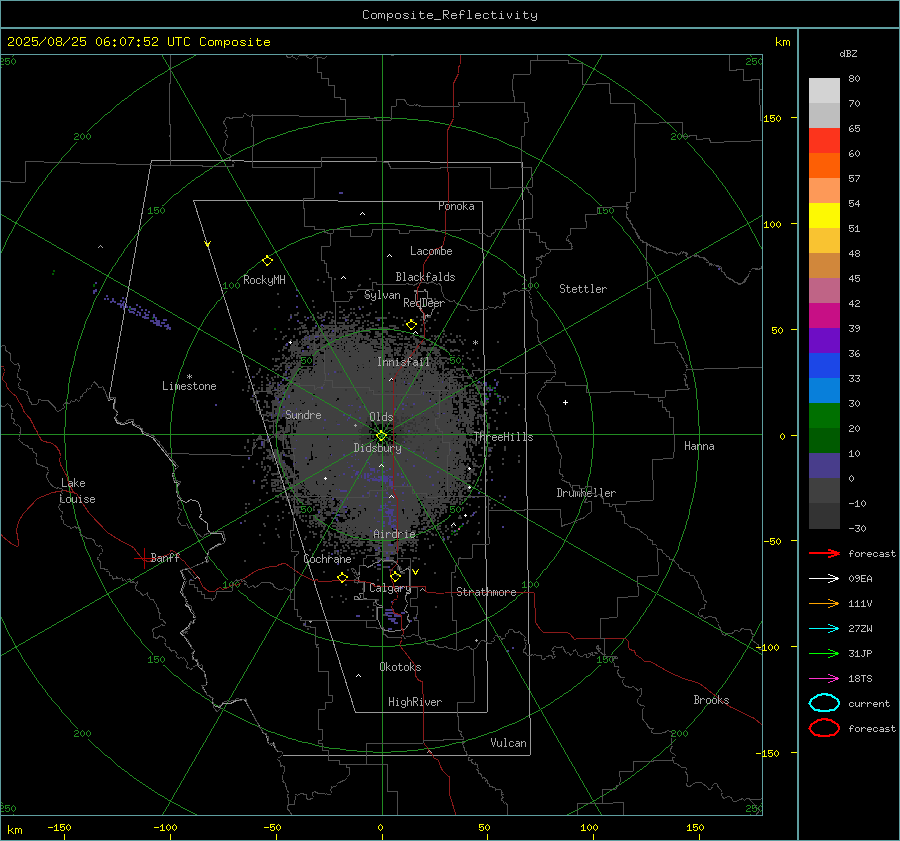Click the -30 value in dBZ legend

pyautogui.click(x=857, y=529)
